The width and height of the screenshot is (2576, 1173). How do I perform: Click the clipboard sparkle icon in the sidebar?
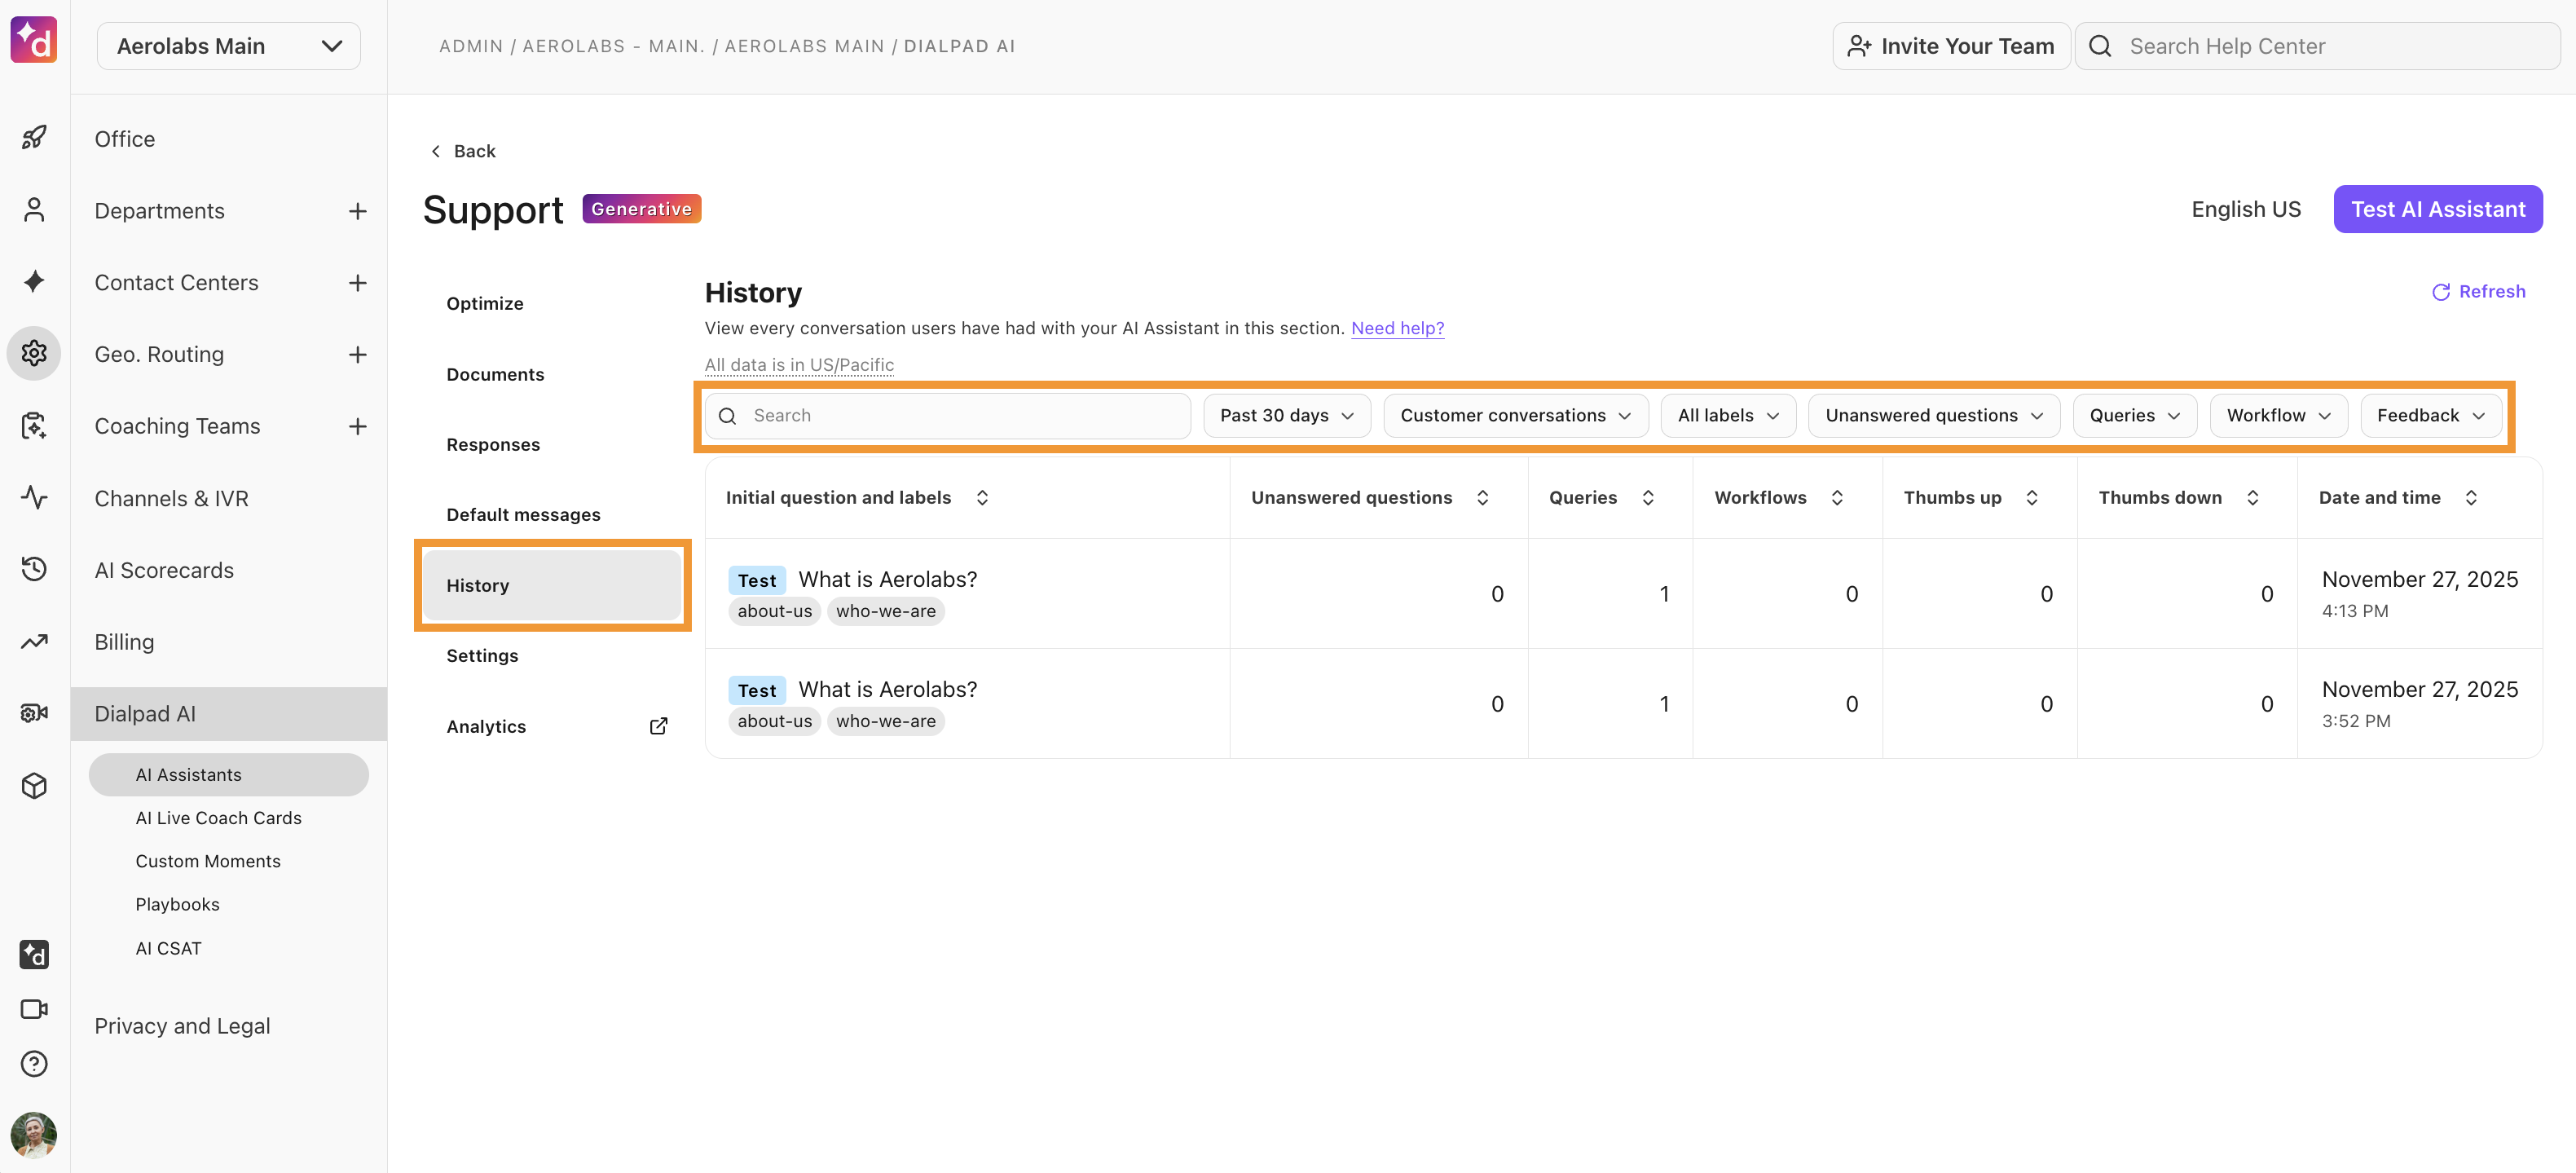(34, 425)
